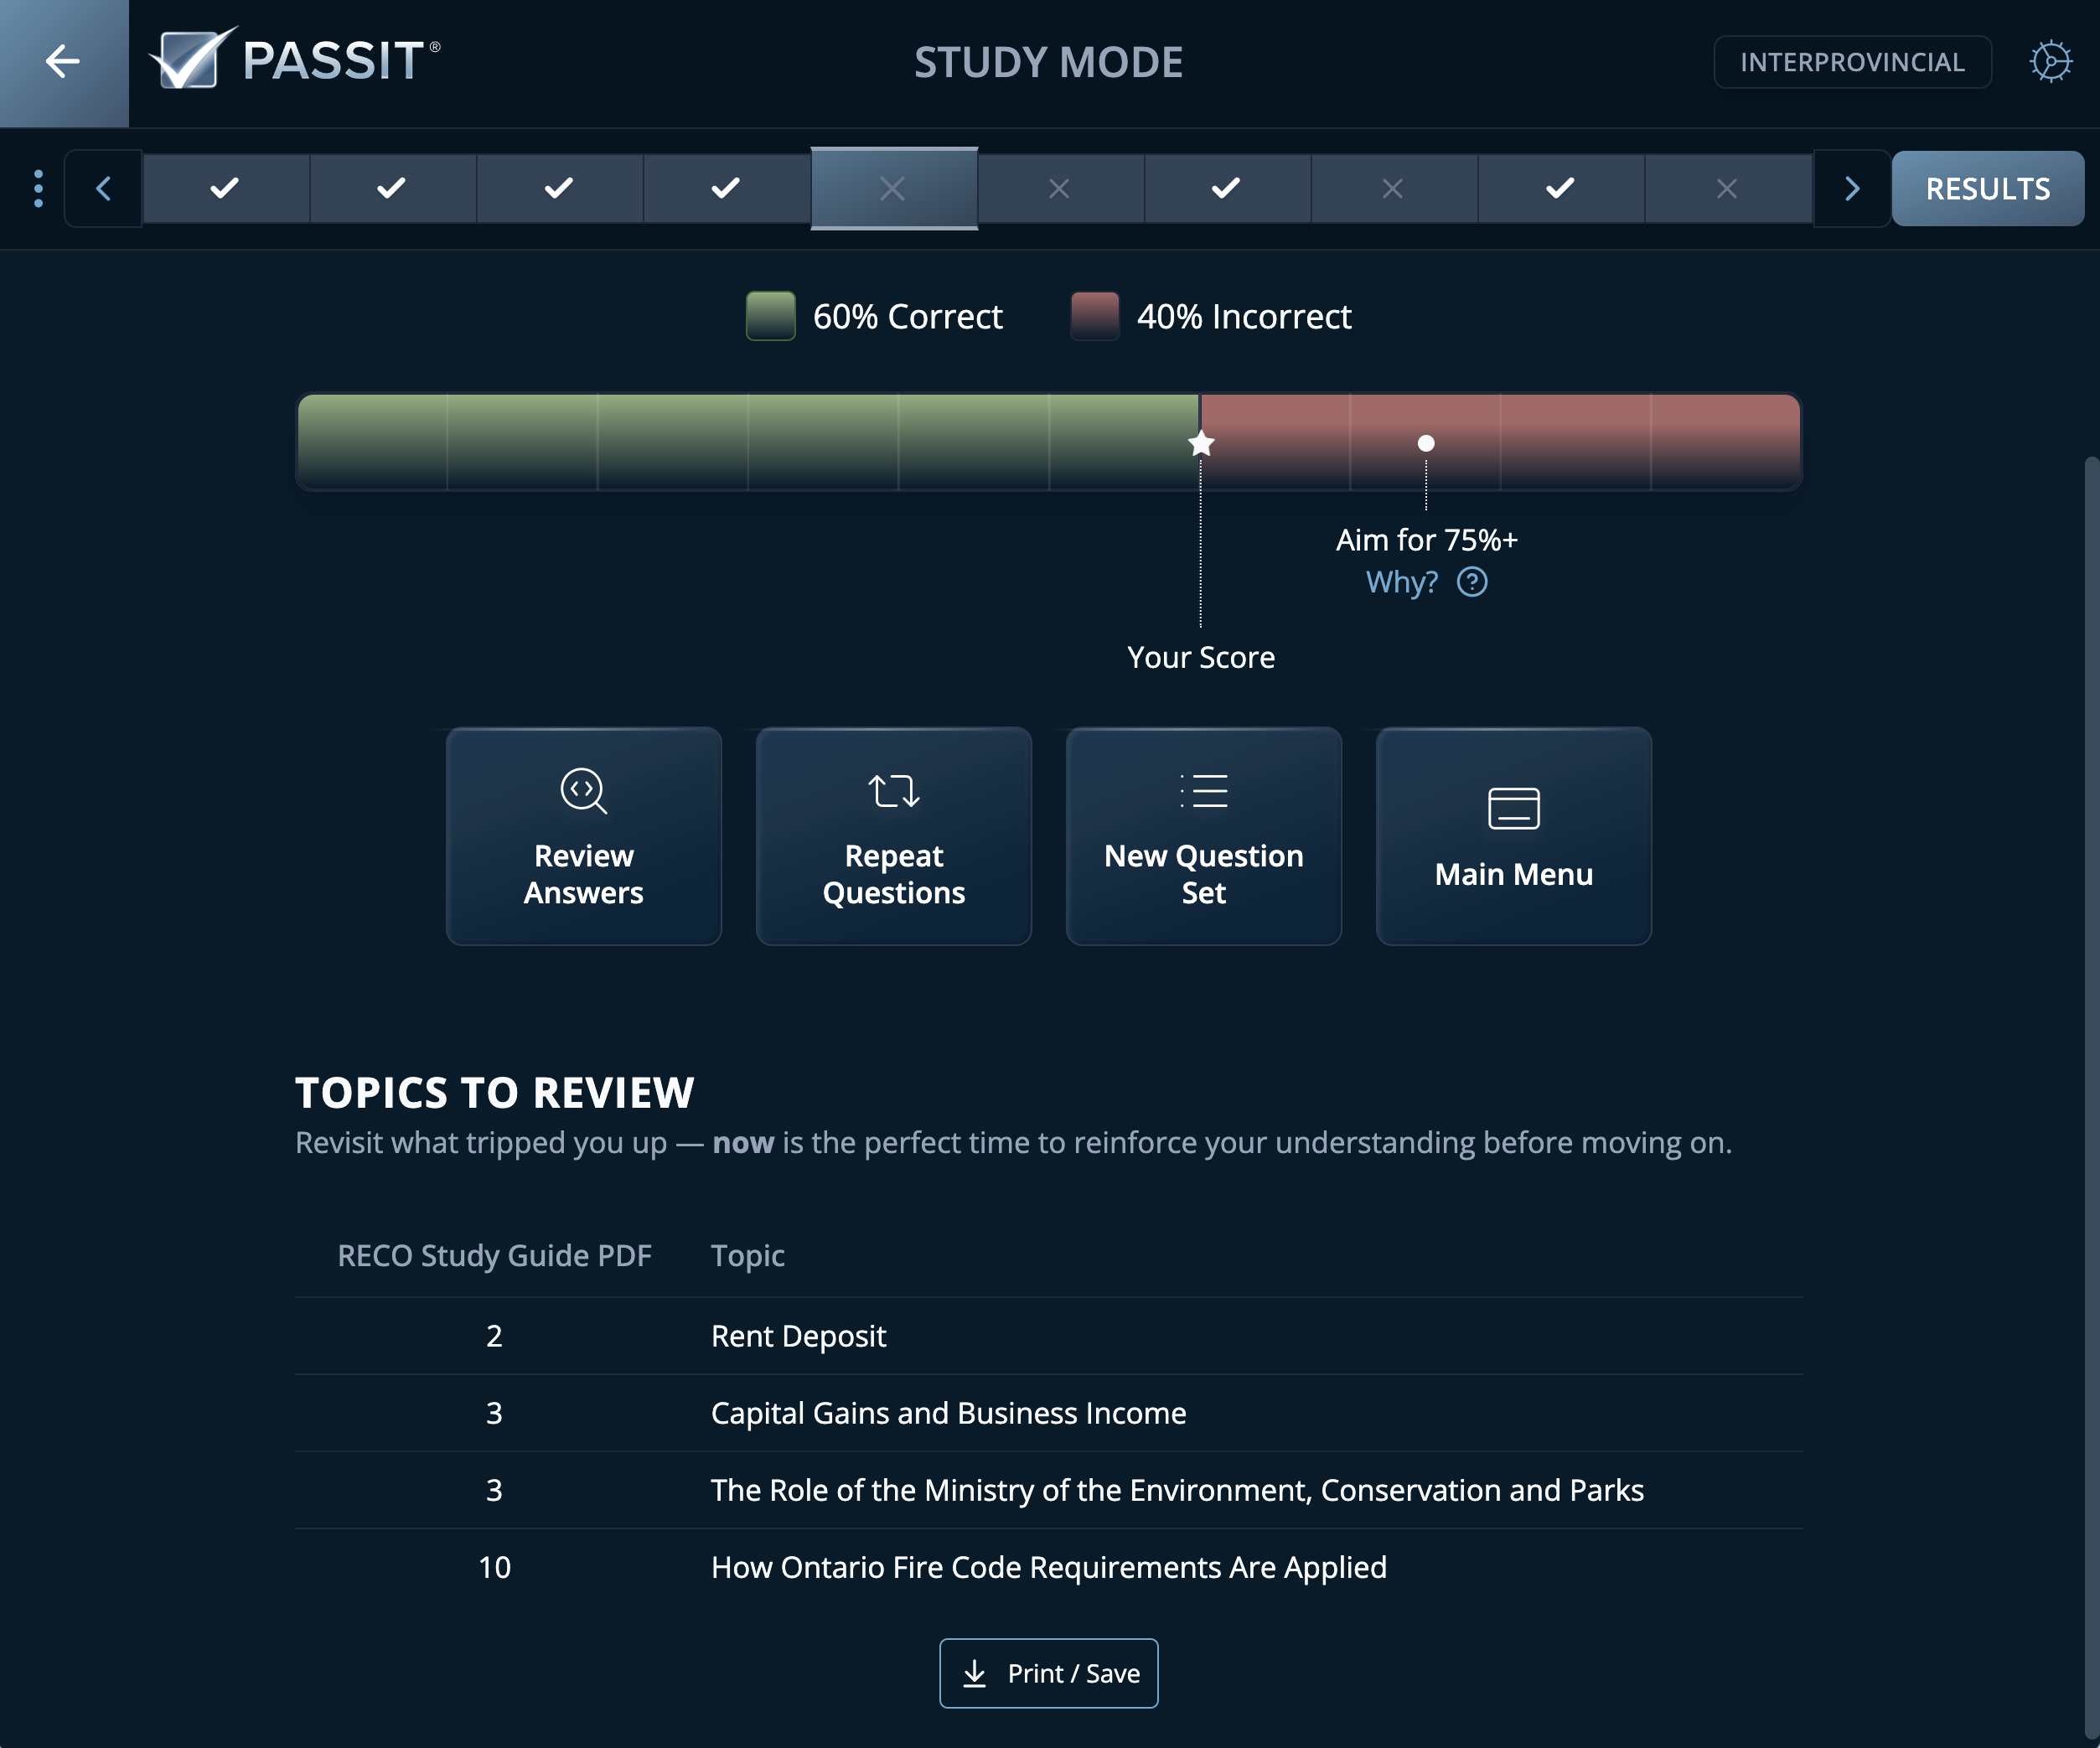The image size is (2100, 1748).
Task: Click the help circle beside Why?
Action: (x=1472, y=581)
